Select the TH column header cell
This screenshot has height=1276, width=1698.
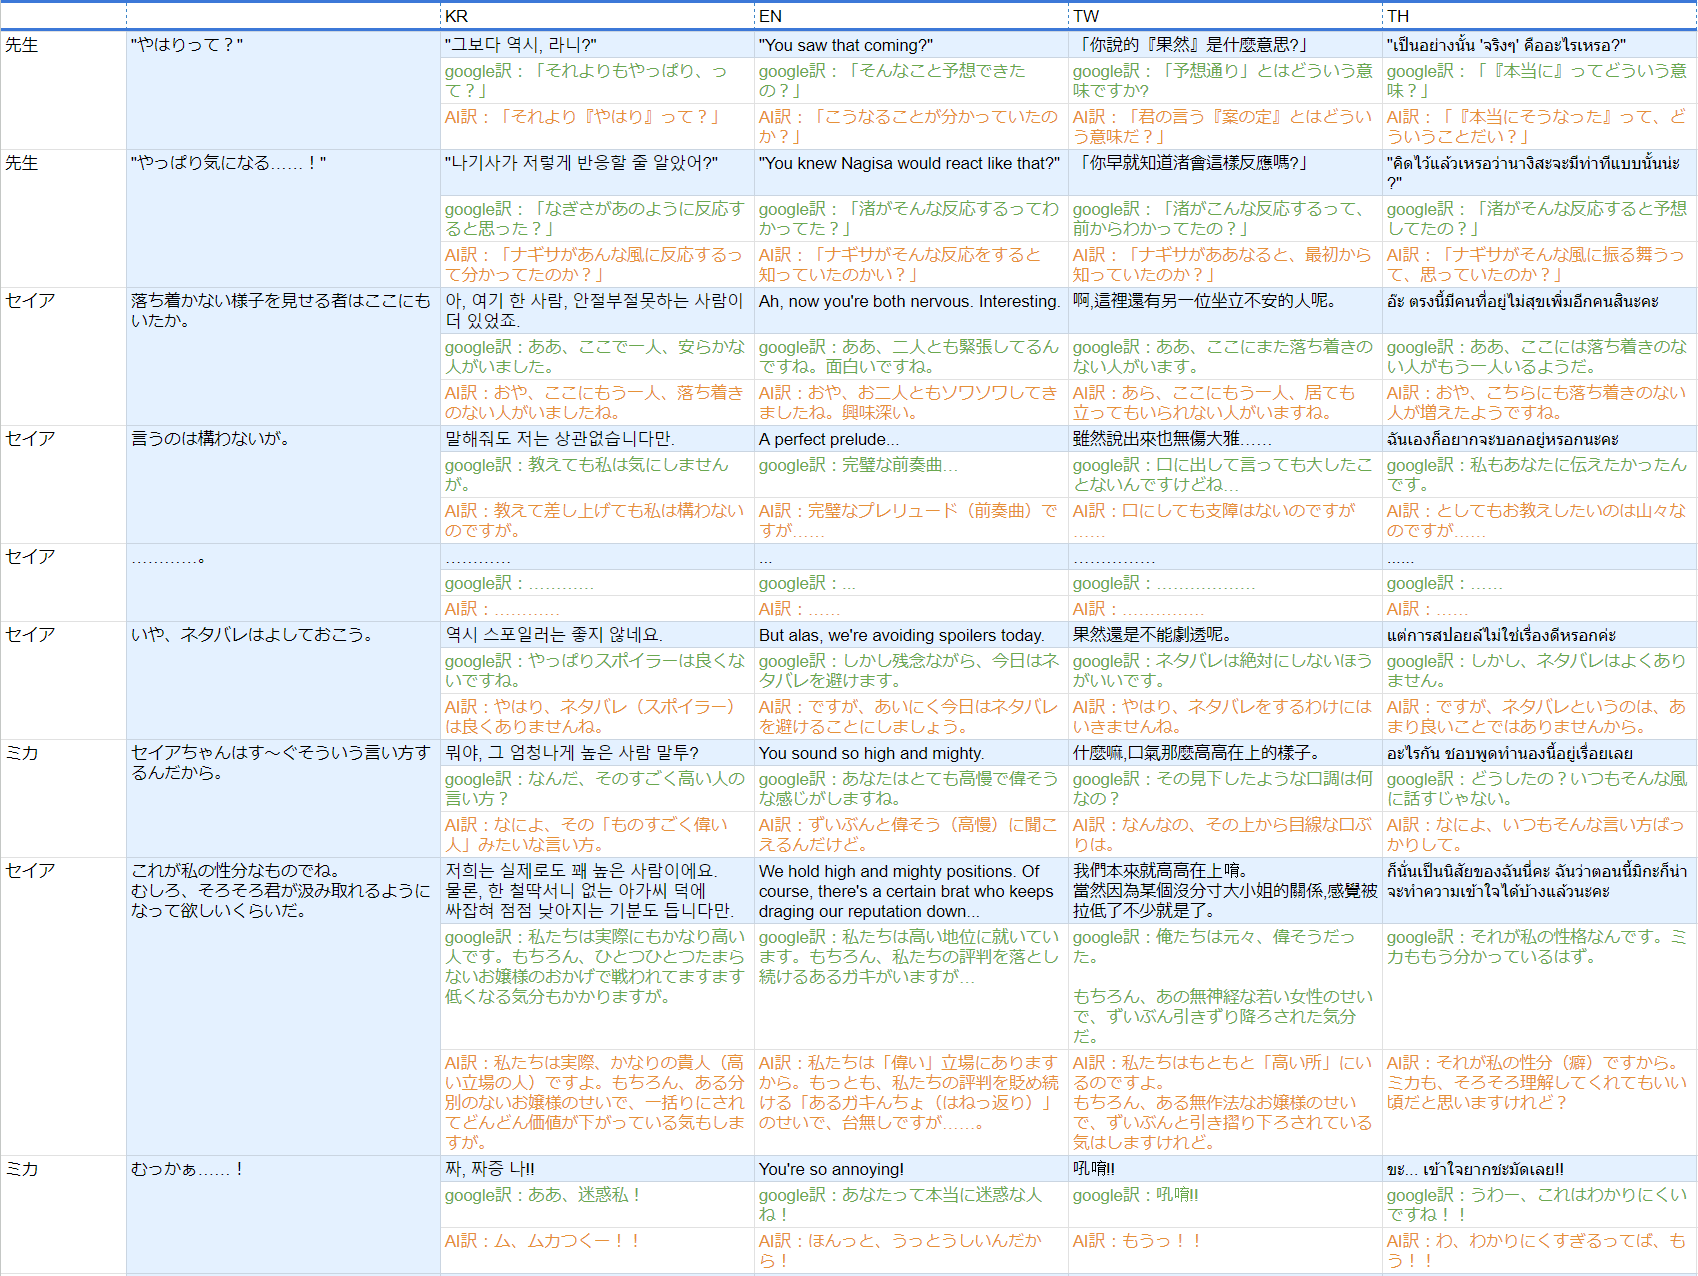pyautogui.click(x=1539, y=16)
